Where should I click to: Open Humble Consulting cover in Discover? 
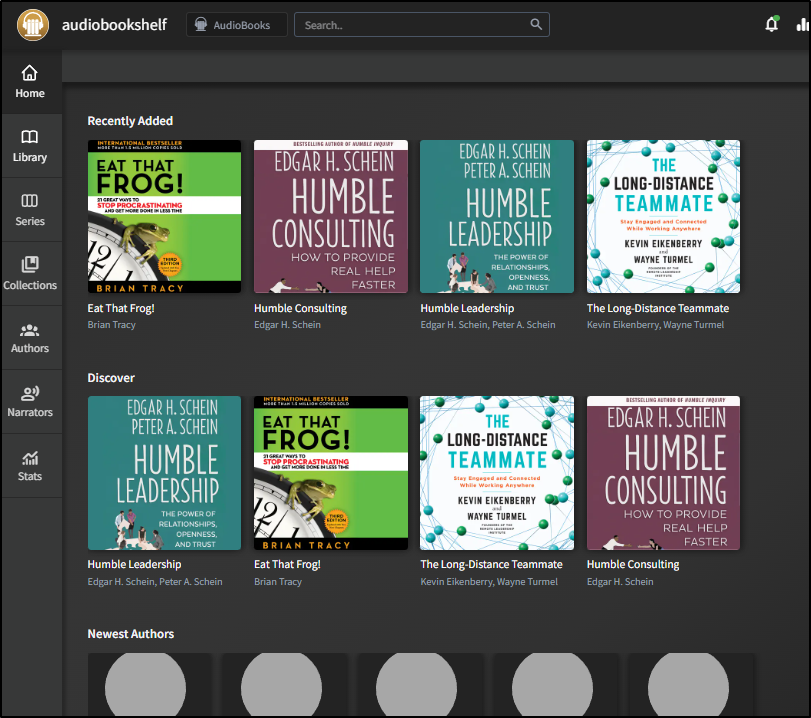pyautogui.click(x=664, y=473)
